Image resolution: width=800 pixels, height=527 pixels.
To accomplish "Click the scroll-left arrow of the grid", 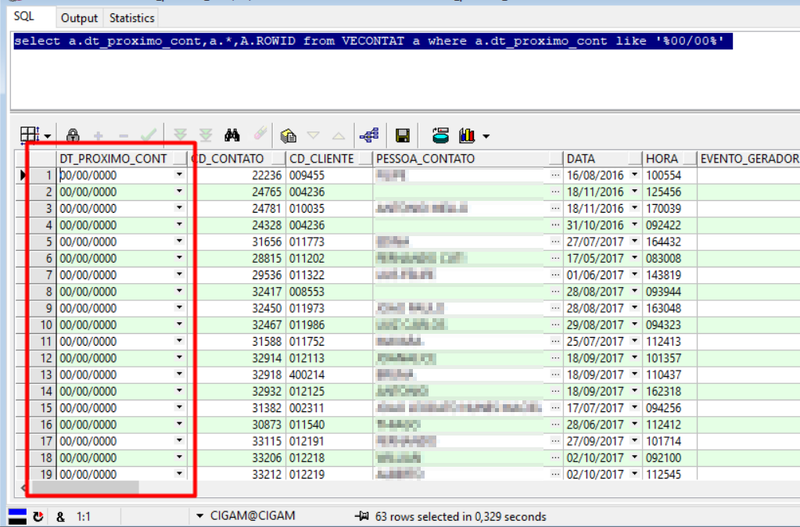I will coord(23,487).
